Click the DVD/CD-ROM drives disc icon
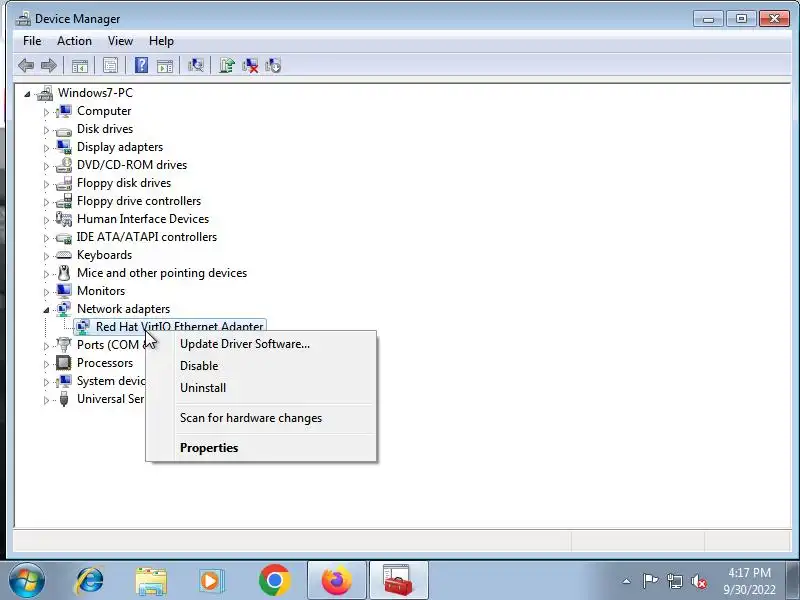The width and height of the screenshot is (800, 600). (64, 165)
